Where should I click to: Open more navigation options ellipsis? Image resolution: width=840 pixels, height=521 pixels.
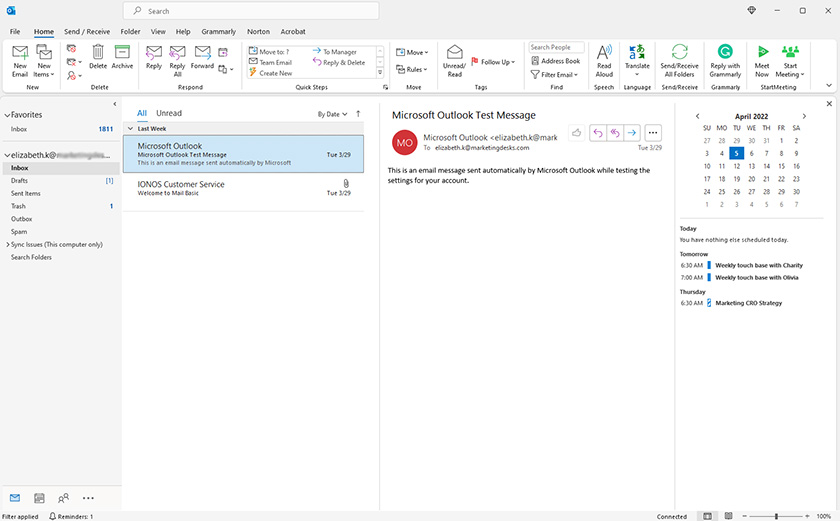pos(88,498)
